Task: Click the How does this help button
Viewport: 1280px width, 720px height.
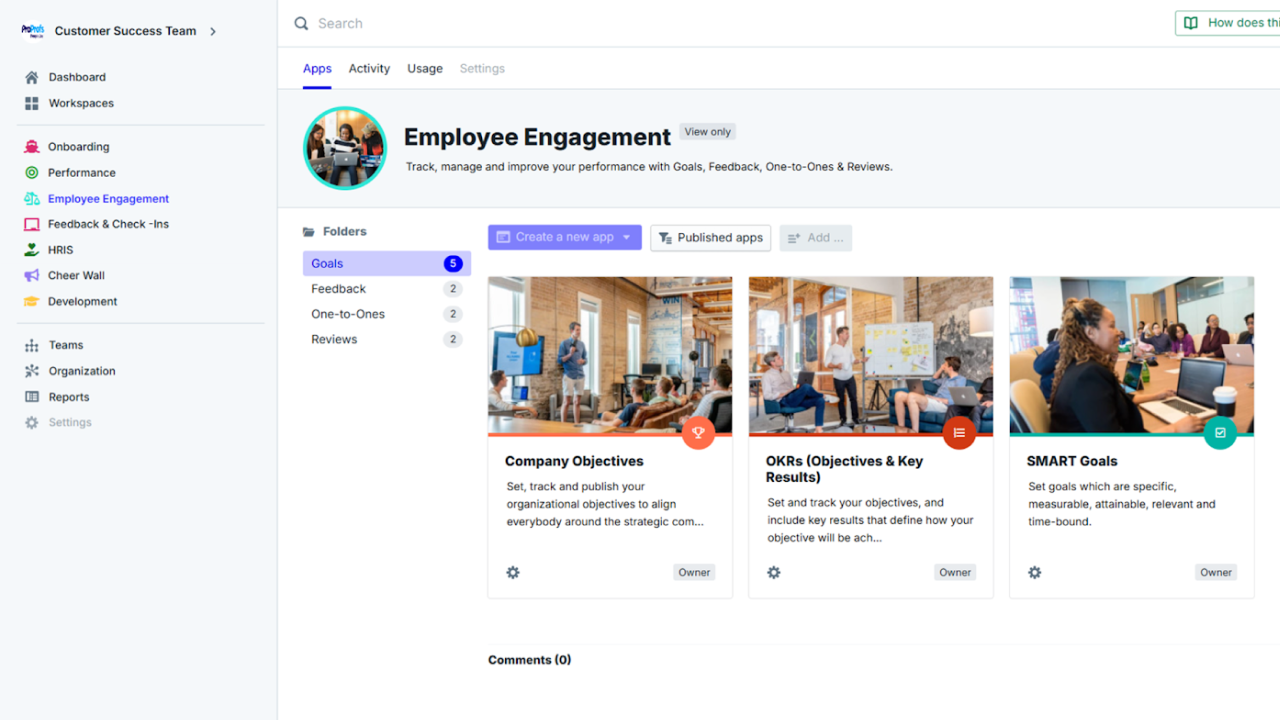Action: (1228, 23)
